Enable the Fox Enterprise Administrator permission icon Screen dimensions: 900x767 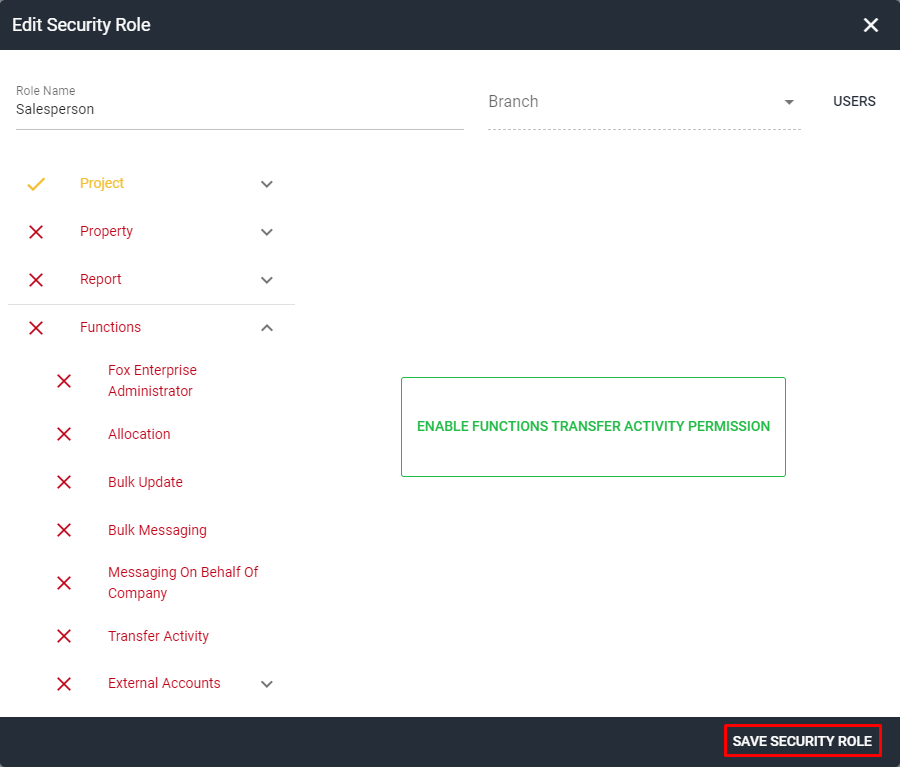64,381
